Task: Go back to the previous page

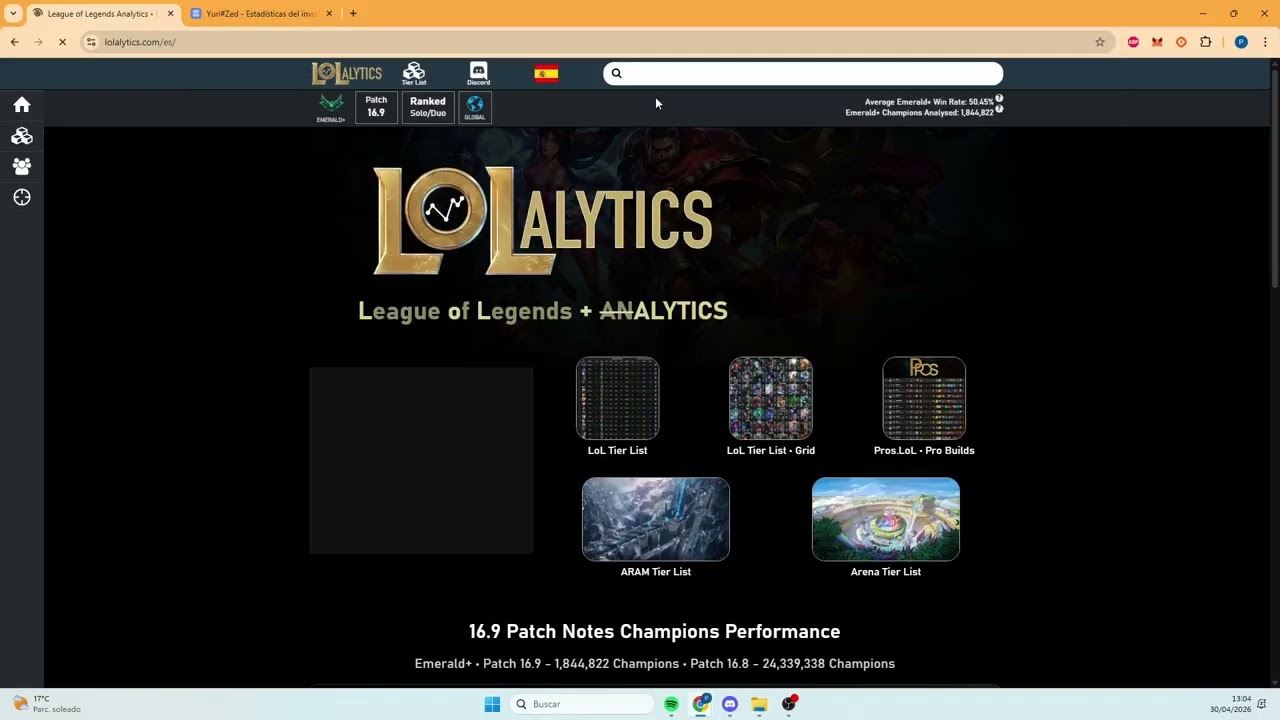Action: point(14,42)
